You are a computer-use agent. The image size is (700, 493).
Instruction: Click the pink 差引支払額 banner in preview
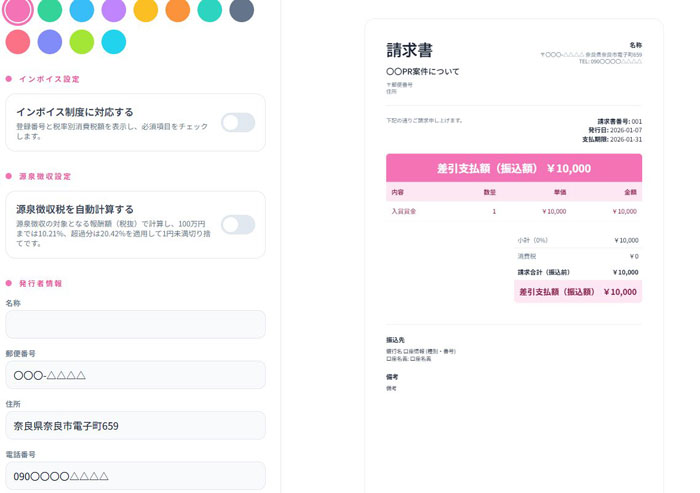click(x=513, y=168)
